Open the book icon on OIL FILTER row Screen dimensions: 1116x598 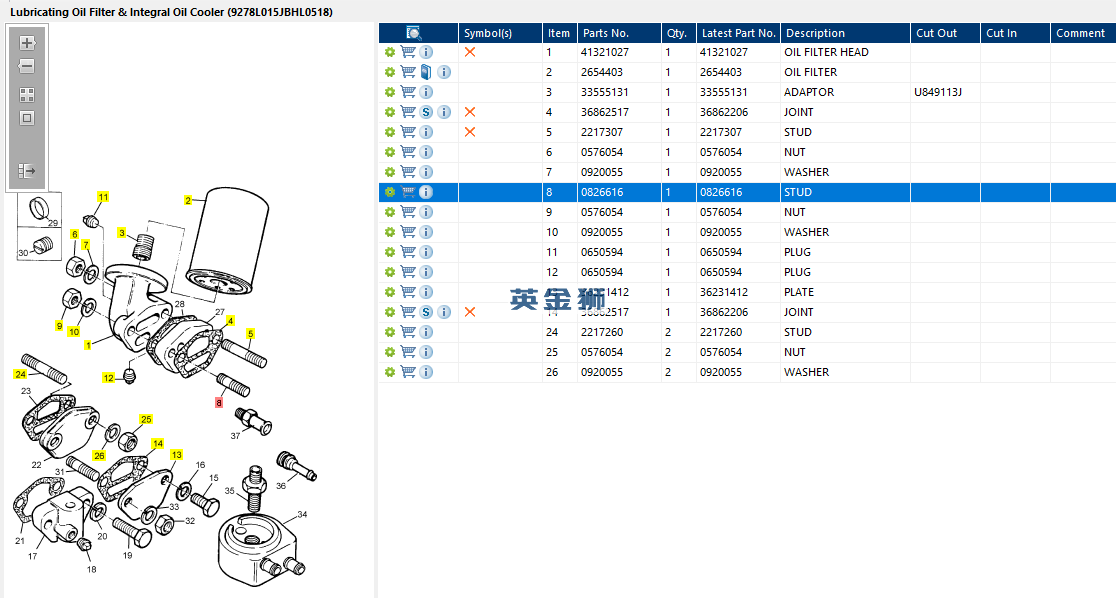tap(426, 72)
